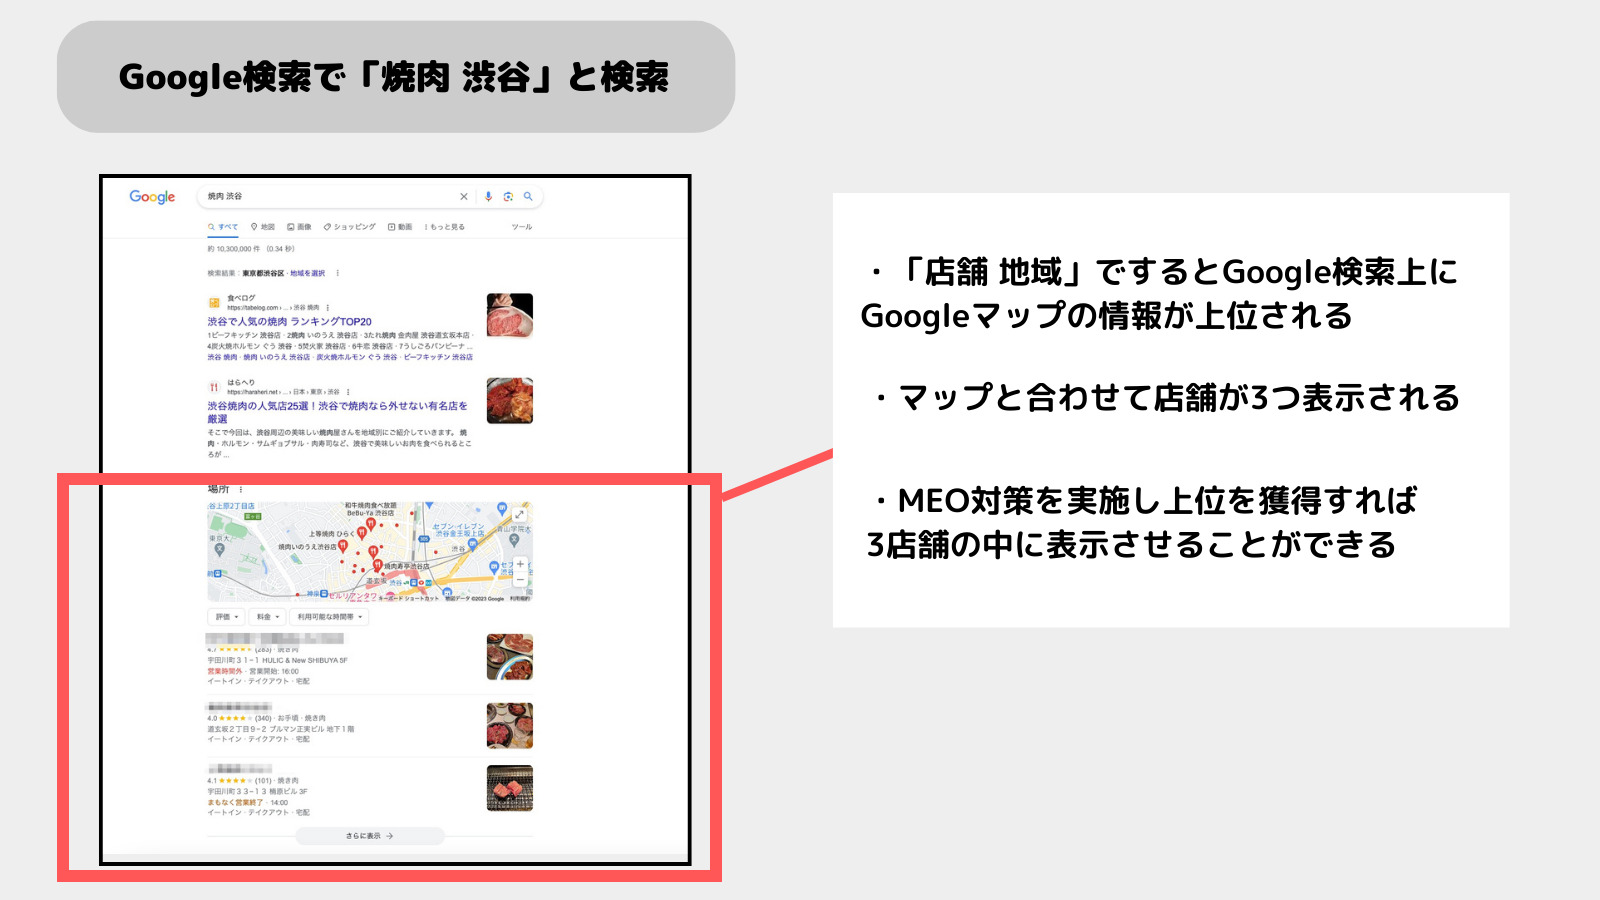Screen dimensions: 1600x900
Task: Switch to the 動画 videos tab
Action: pos(401,227)
